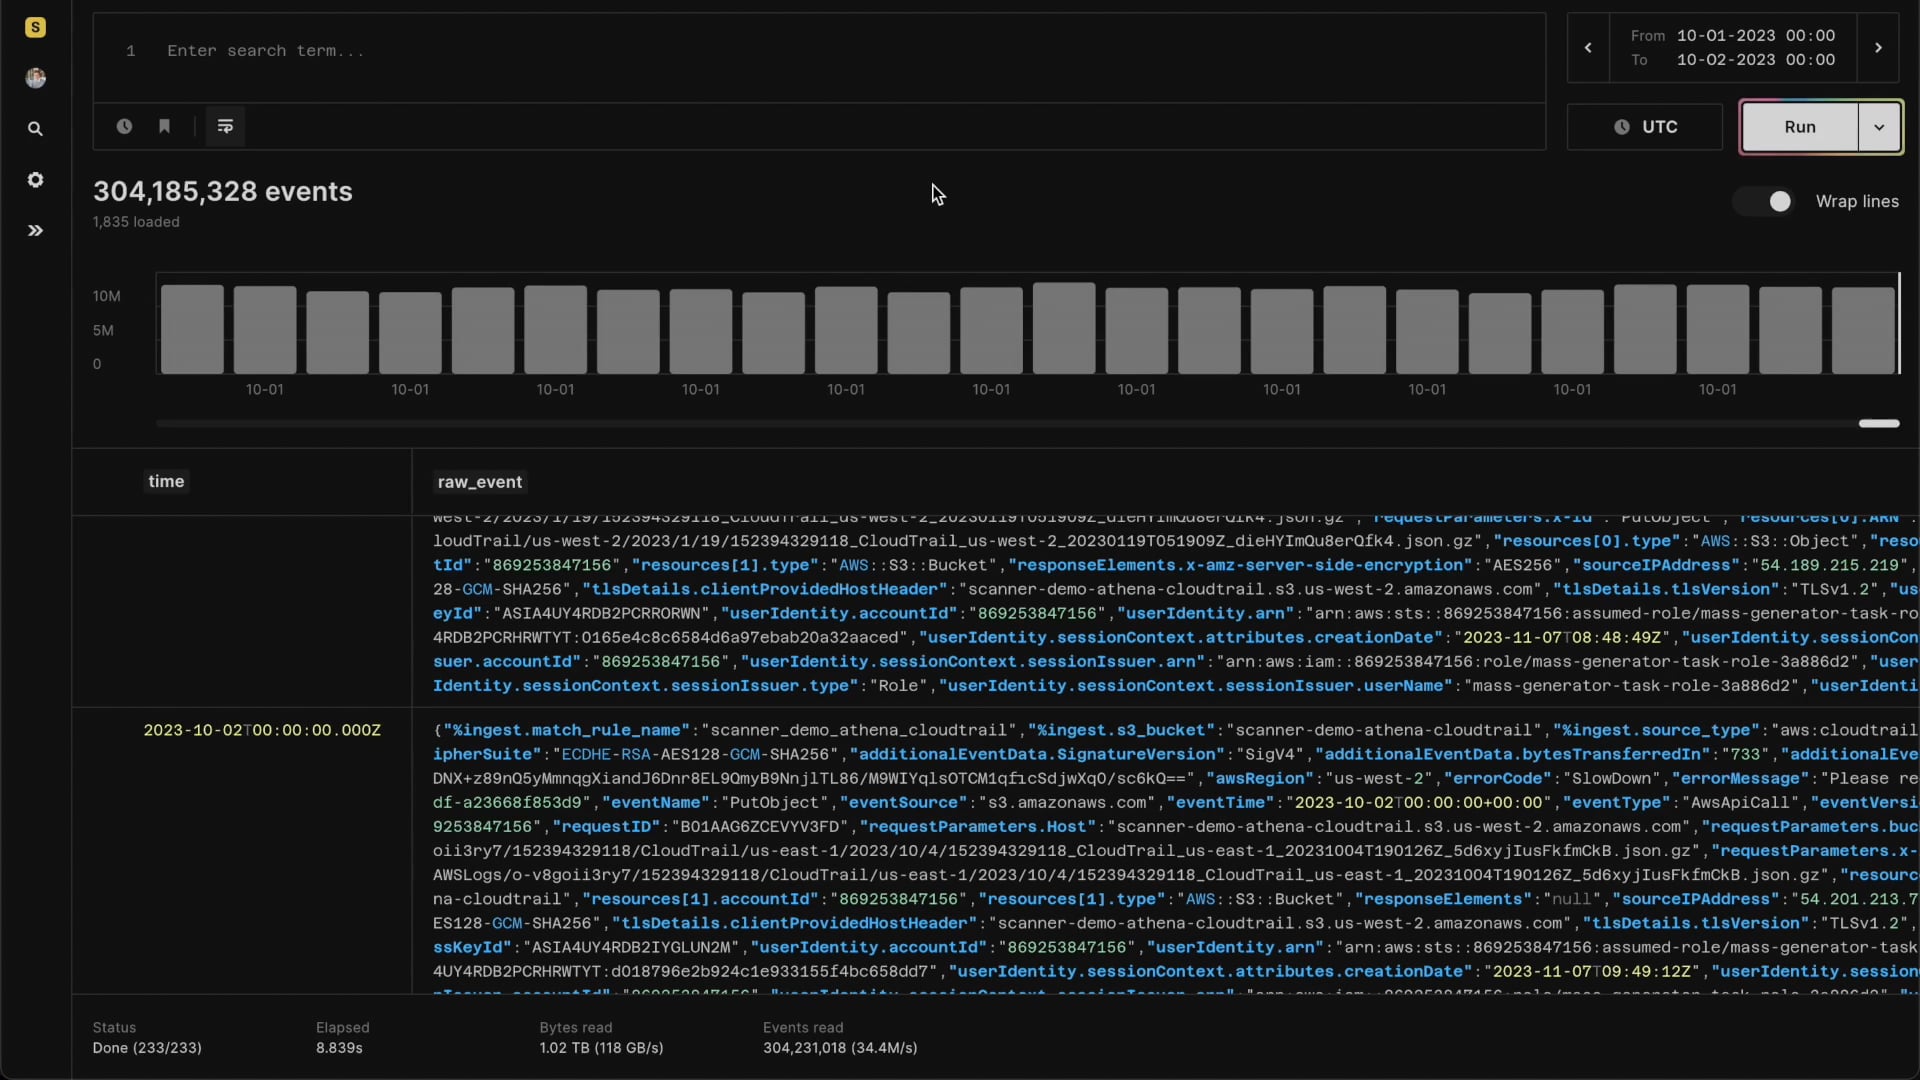Select the time column header
This screenshot has height=1080, width=1920.
[166, 481]
